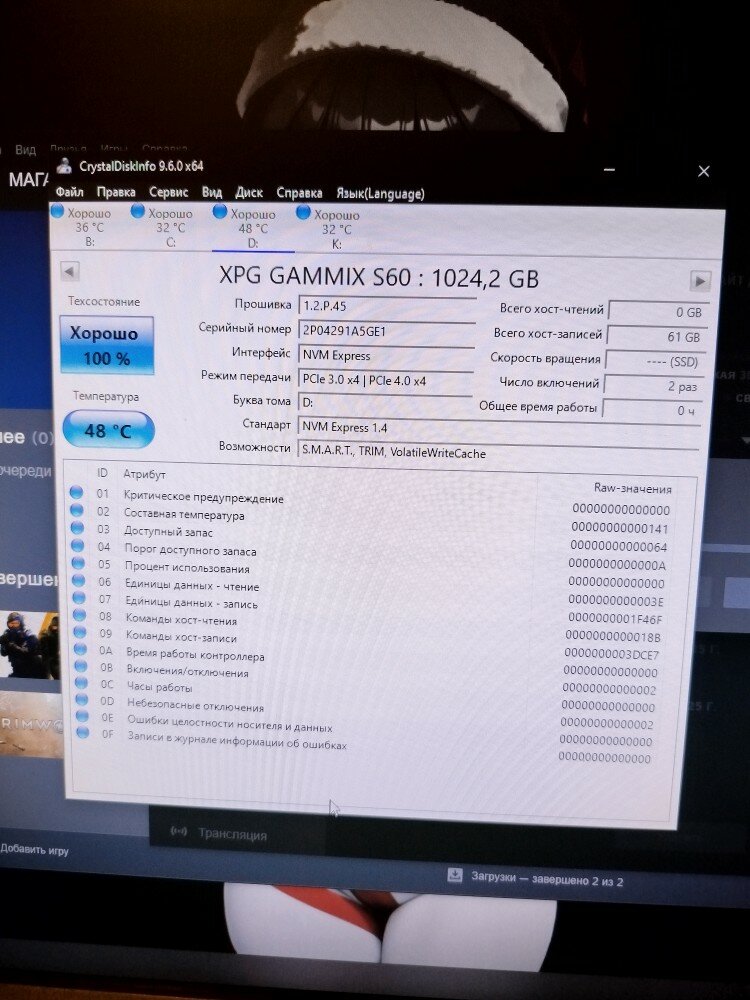Viewport: 750px width, 1000px height.
Task: Open the Правка menu
Action: pyautogui.click(x=116, y=192)
